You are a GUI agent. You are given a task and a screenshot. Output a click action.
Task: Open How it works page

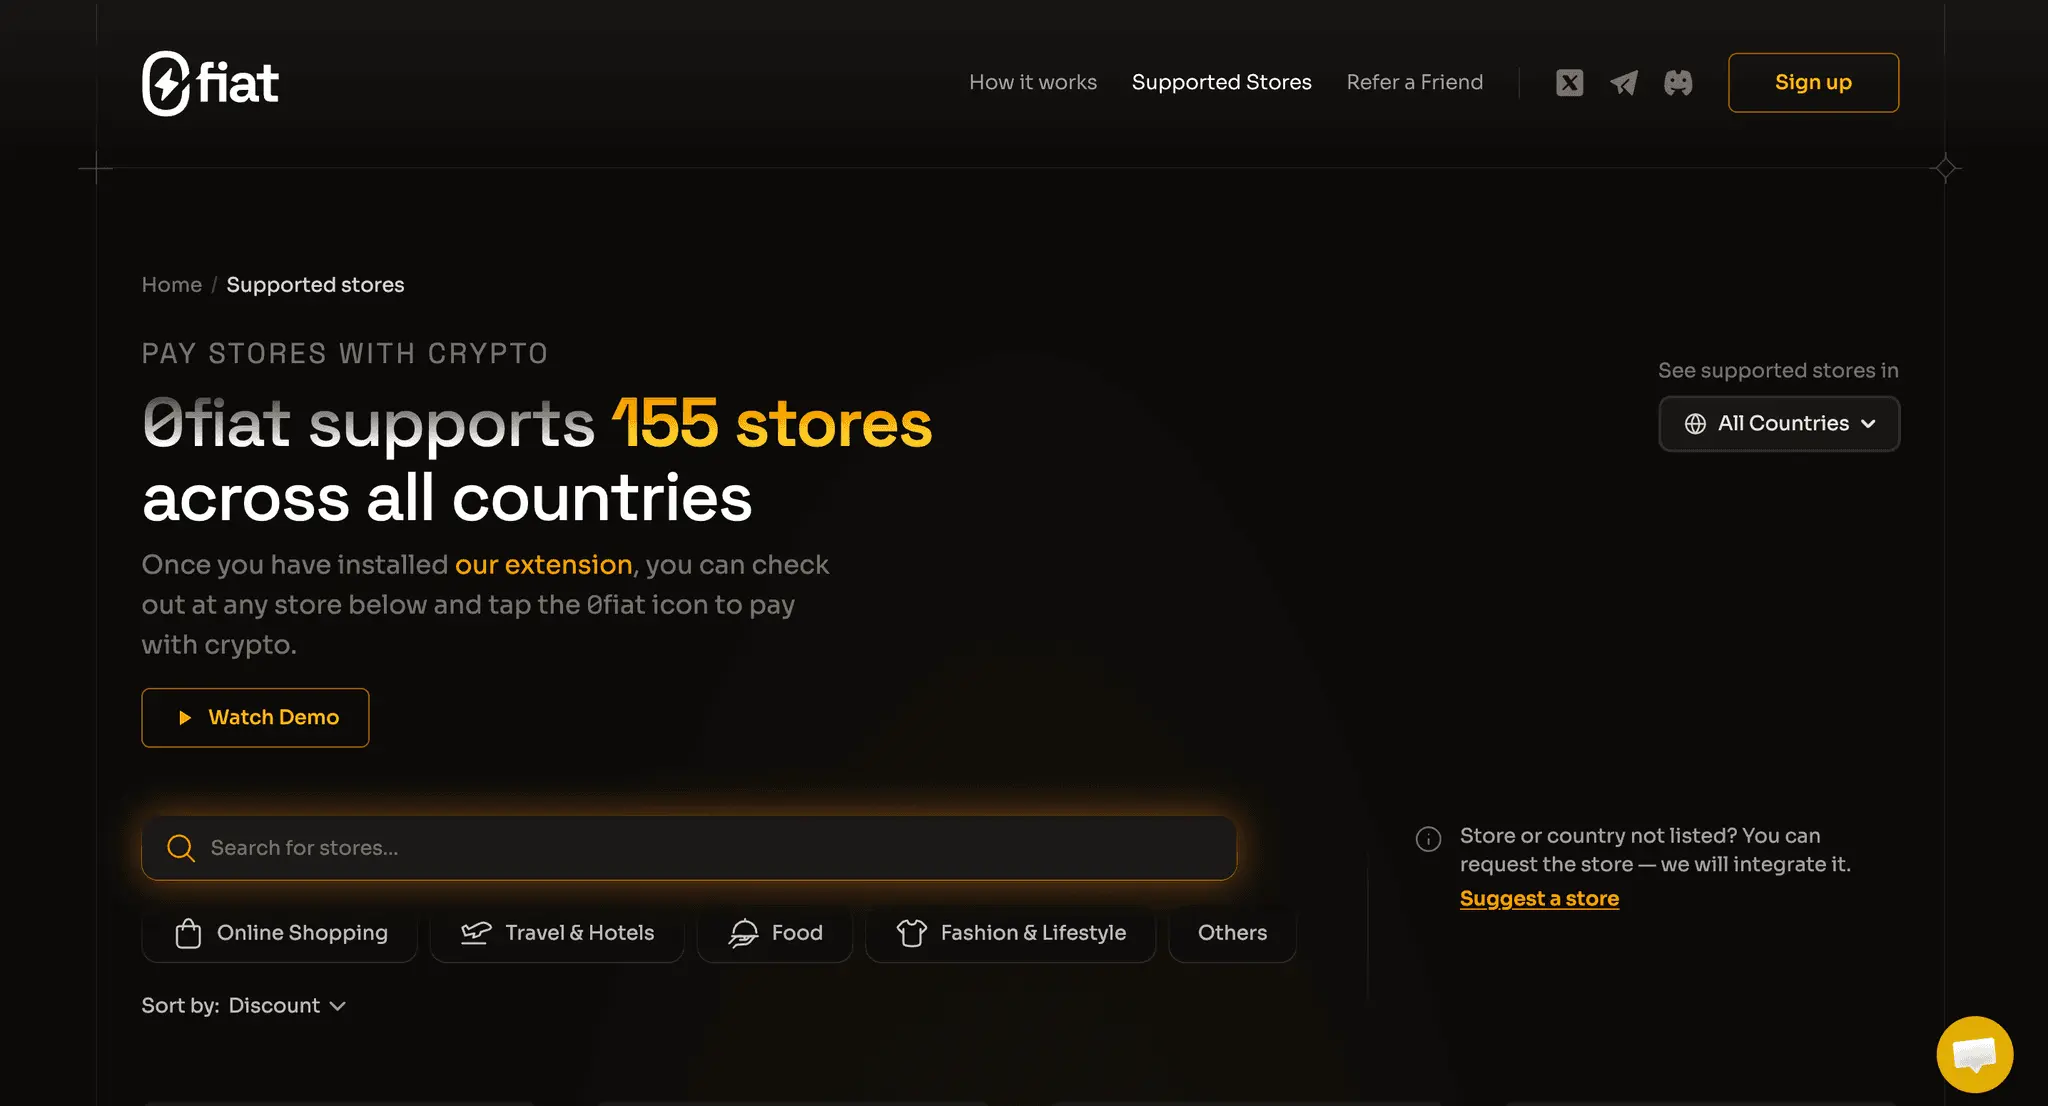click(x=1033, y=82)
